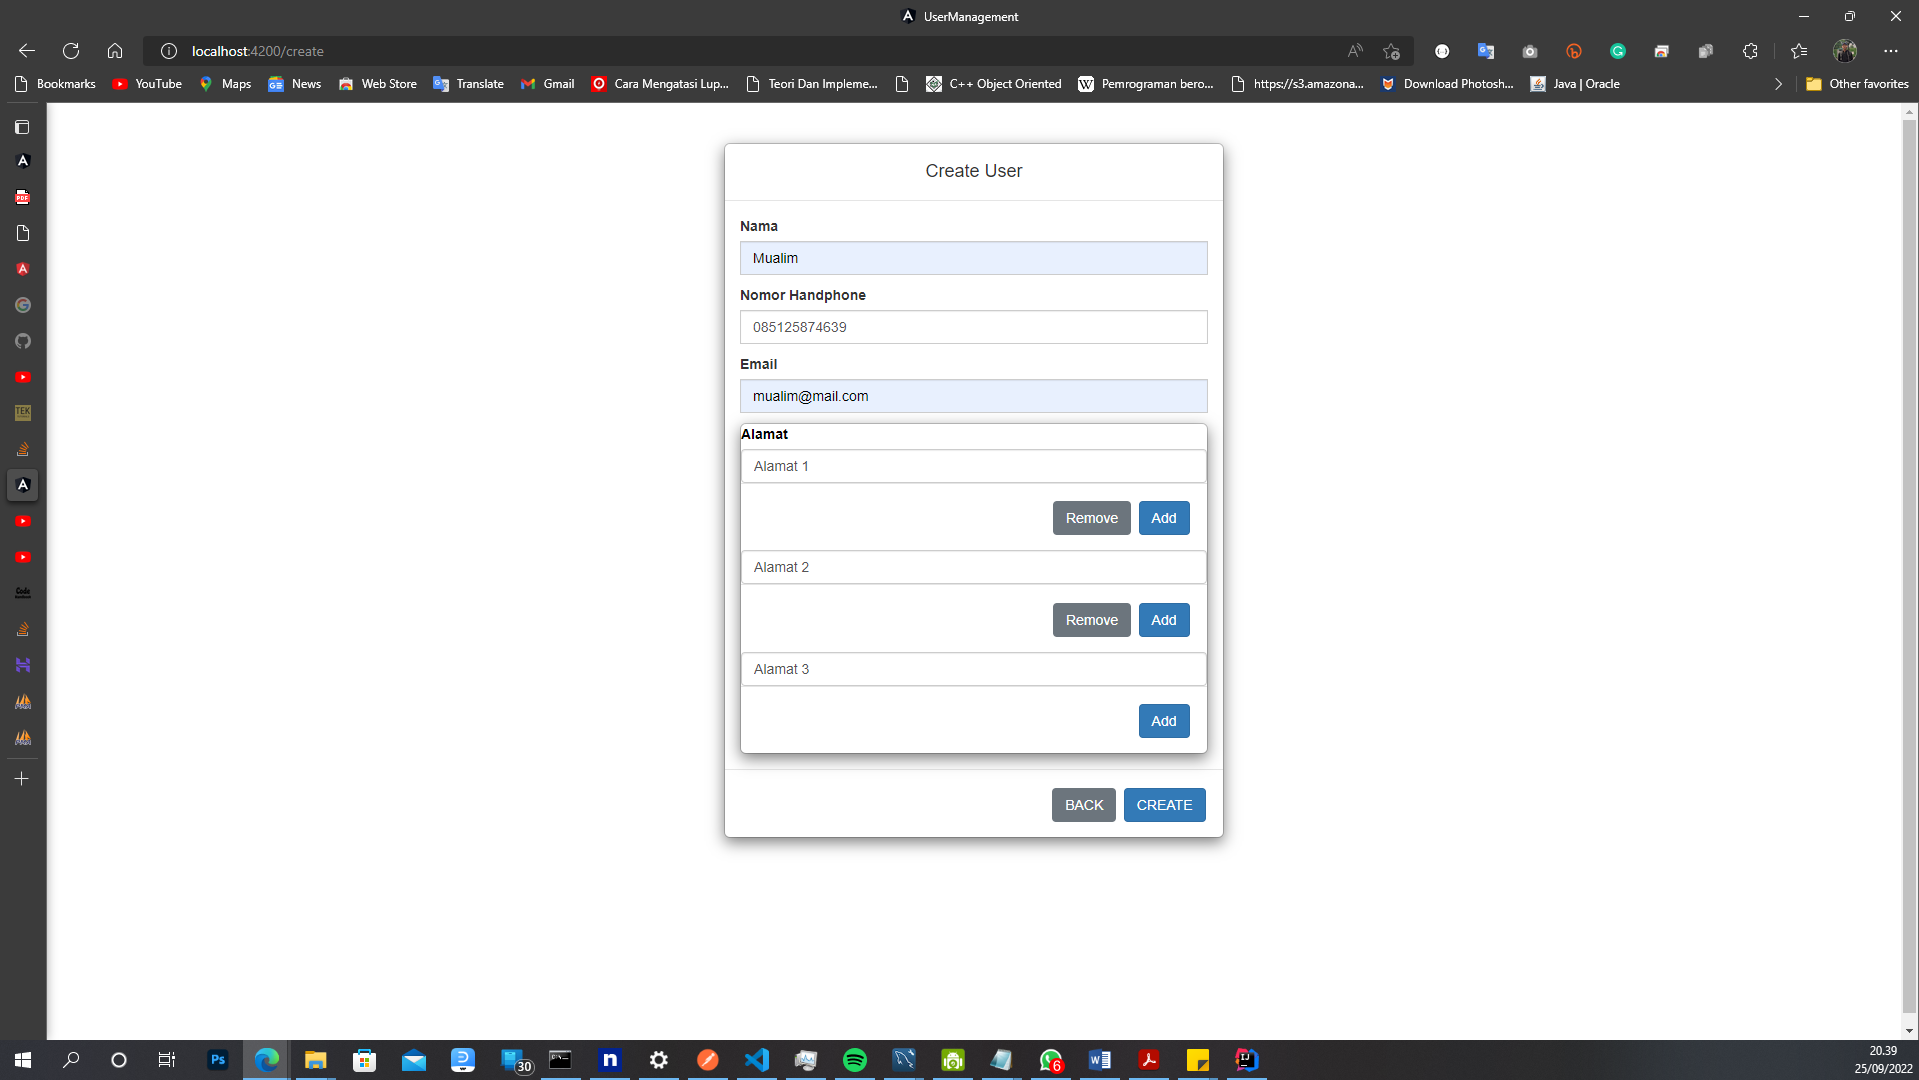Open the Settings and more menu
This screenshot has height=1080, width=1919.
click(x=1891, y=51)
